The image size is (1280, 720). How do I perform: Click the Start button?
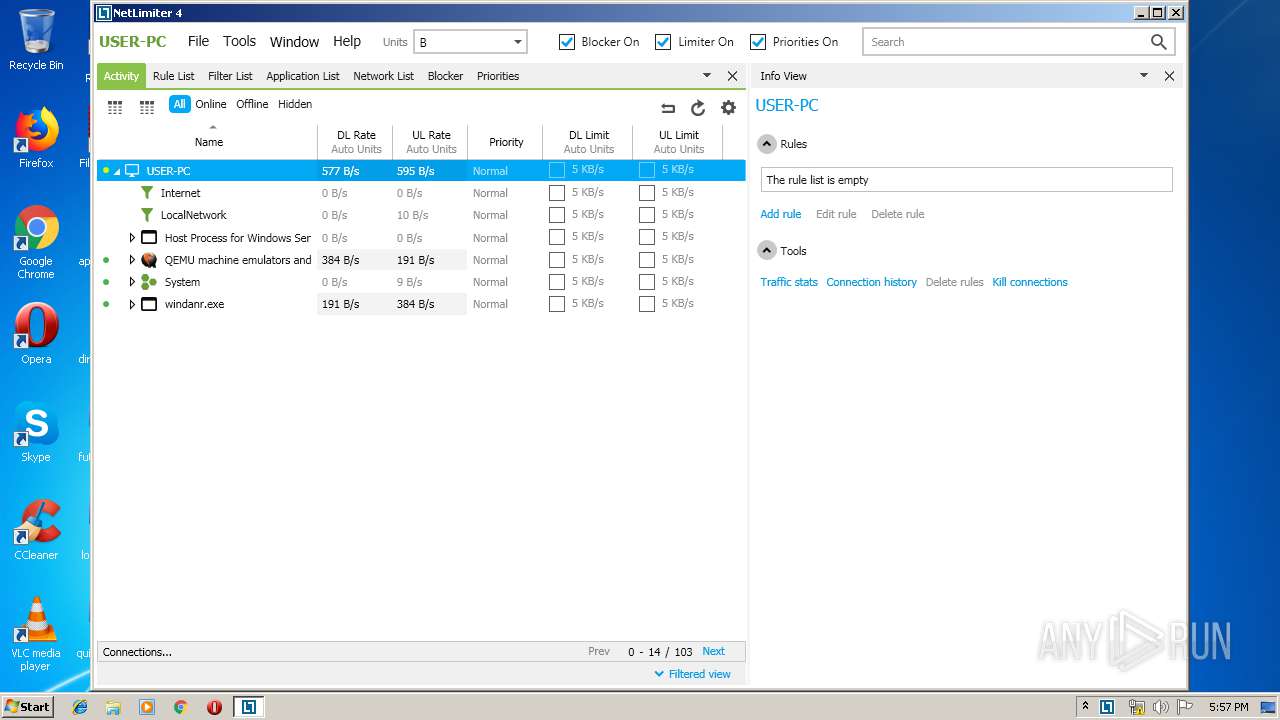pos(27,707)
